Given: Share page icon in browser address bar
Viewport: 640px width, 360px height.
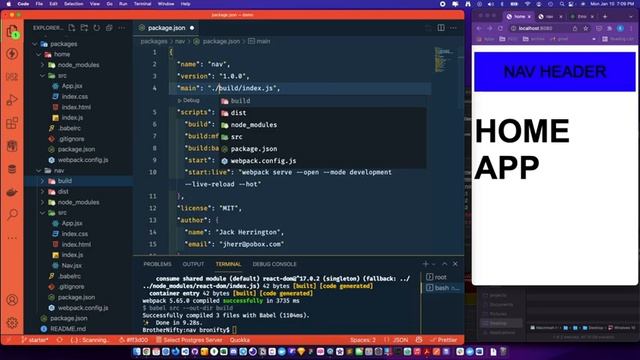Looking at the screenshot, I should (x=575, y=28).
